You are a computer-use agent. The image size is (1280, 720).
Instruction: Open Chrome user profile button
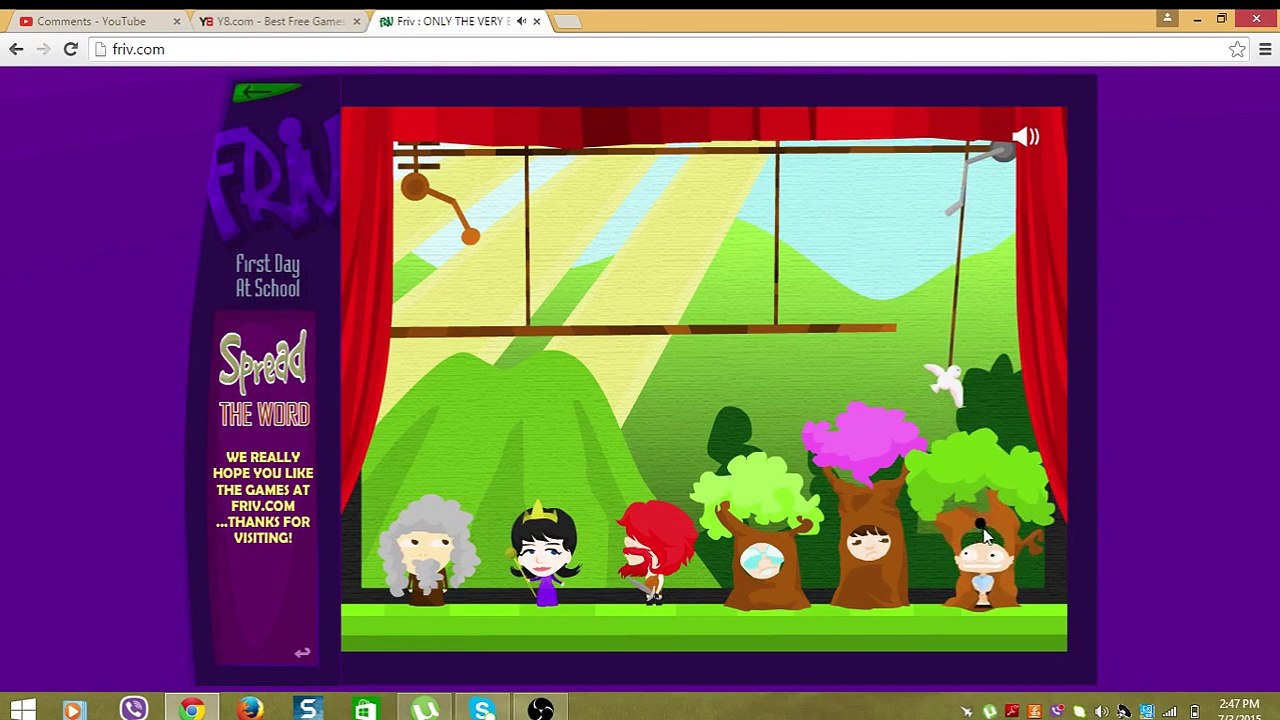click(1166, 18)
